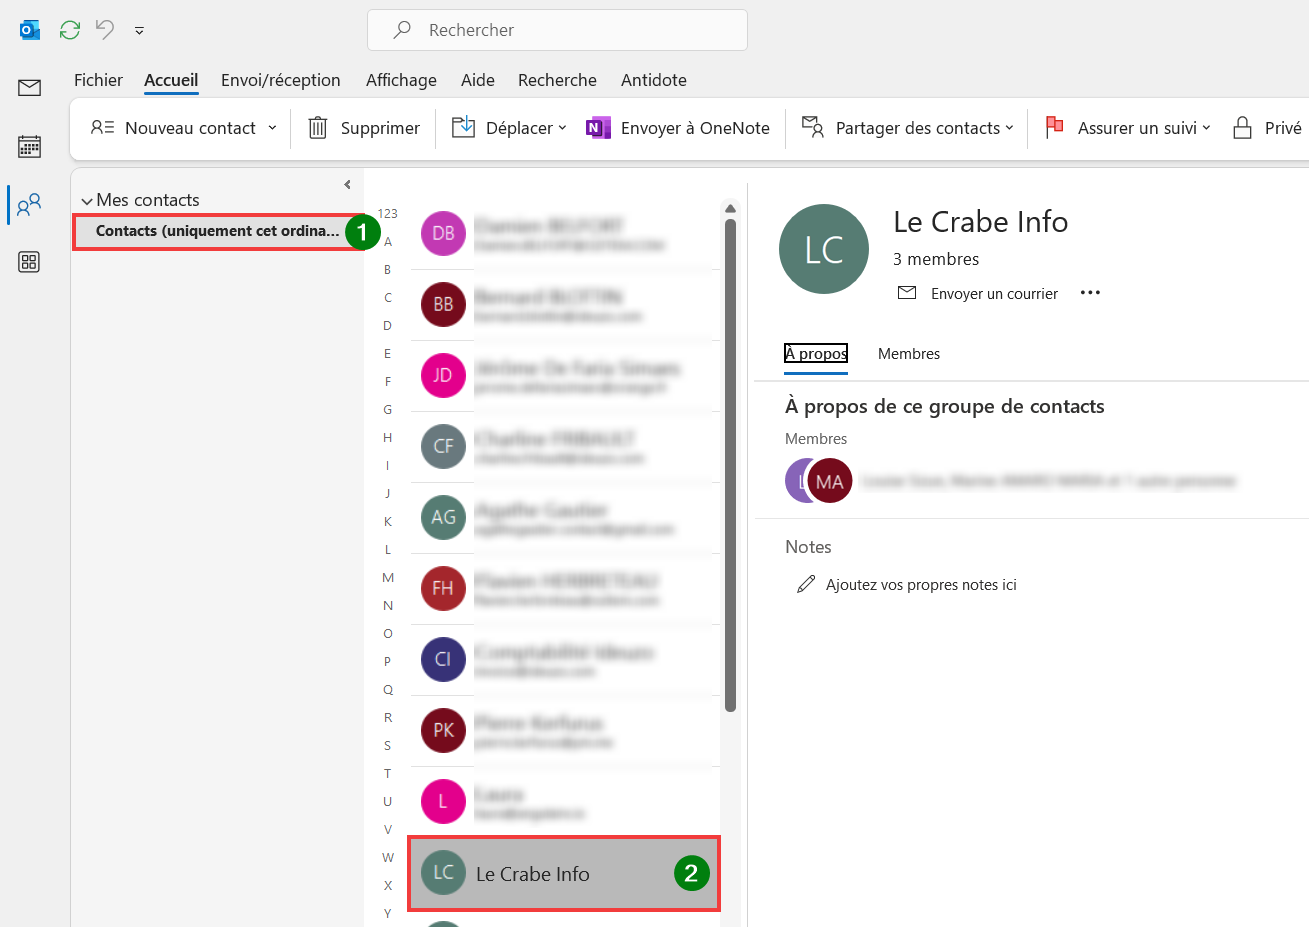The width and height of the screenshot is (1309, 927).
Task: Collapse the Mes contacts group
Action: coord(87,201)
